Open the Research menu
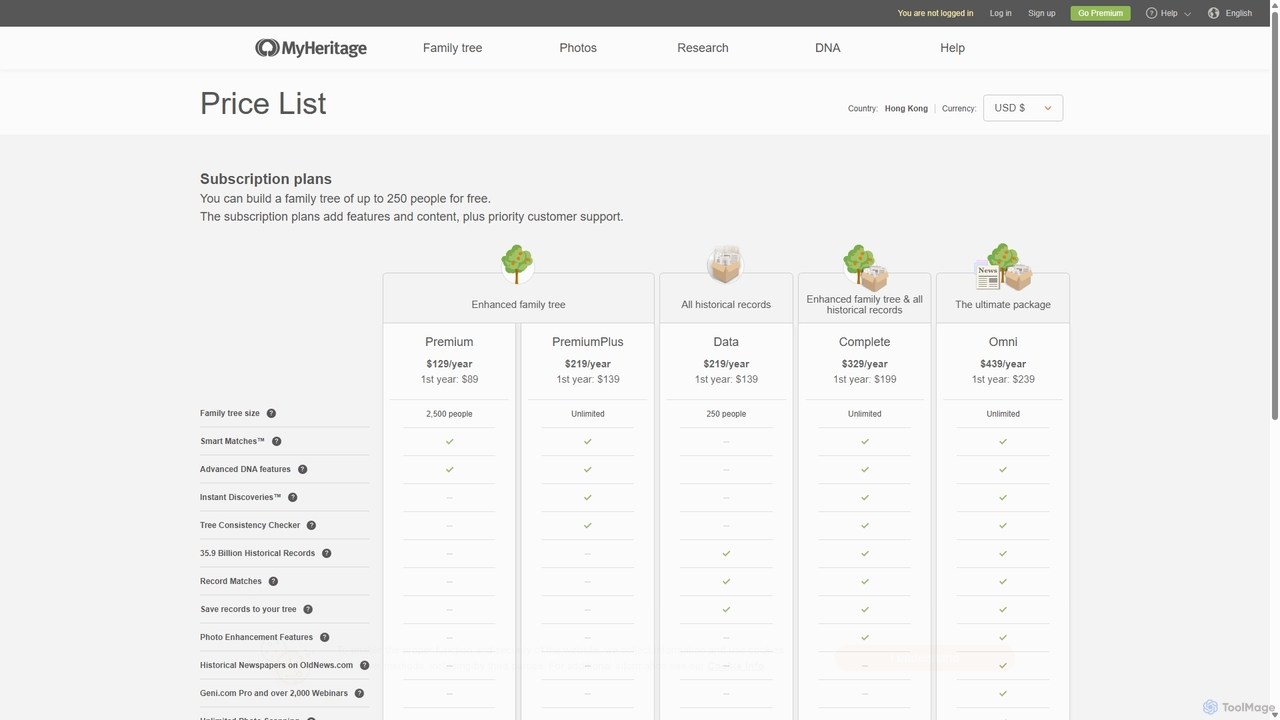Image resolution: width=1280 pixels, height=720 pixels. tap(703, 48)
